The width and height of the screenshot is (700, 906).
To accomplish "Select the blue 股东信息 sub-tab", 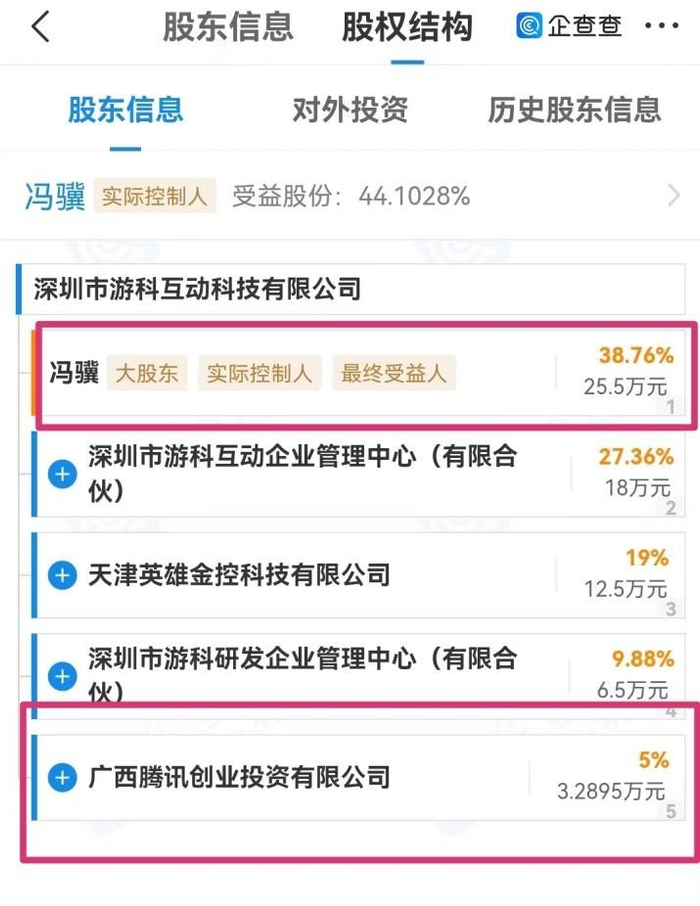I will [125, 109].
